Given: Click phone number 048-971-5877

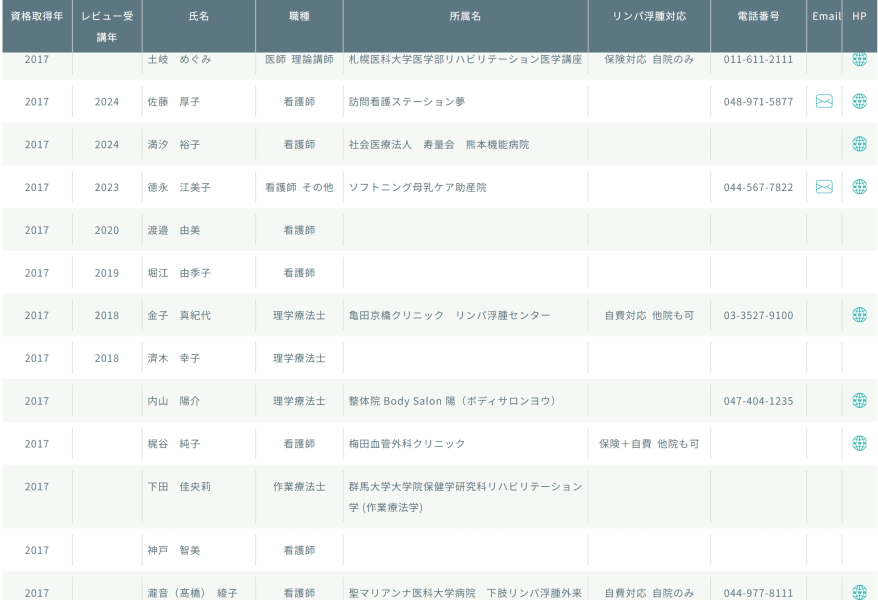Looking at the screenshot, I should click(x=758, y=102).
